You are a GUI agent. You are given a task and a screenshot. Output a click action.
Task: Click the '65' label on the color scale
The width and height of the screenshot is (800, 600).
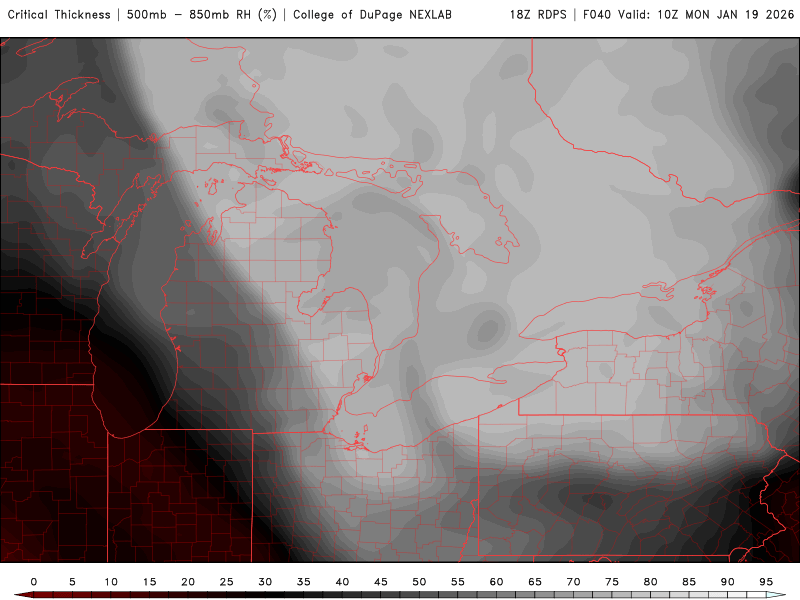coord(535,582)
